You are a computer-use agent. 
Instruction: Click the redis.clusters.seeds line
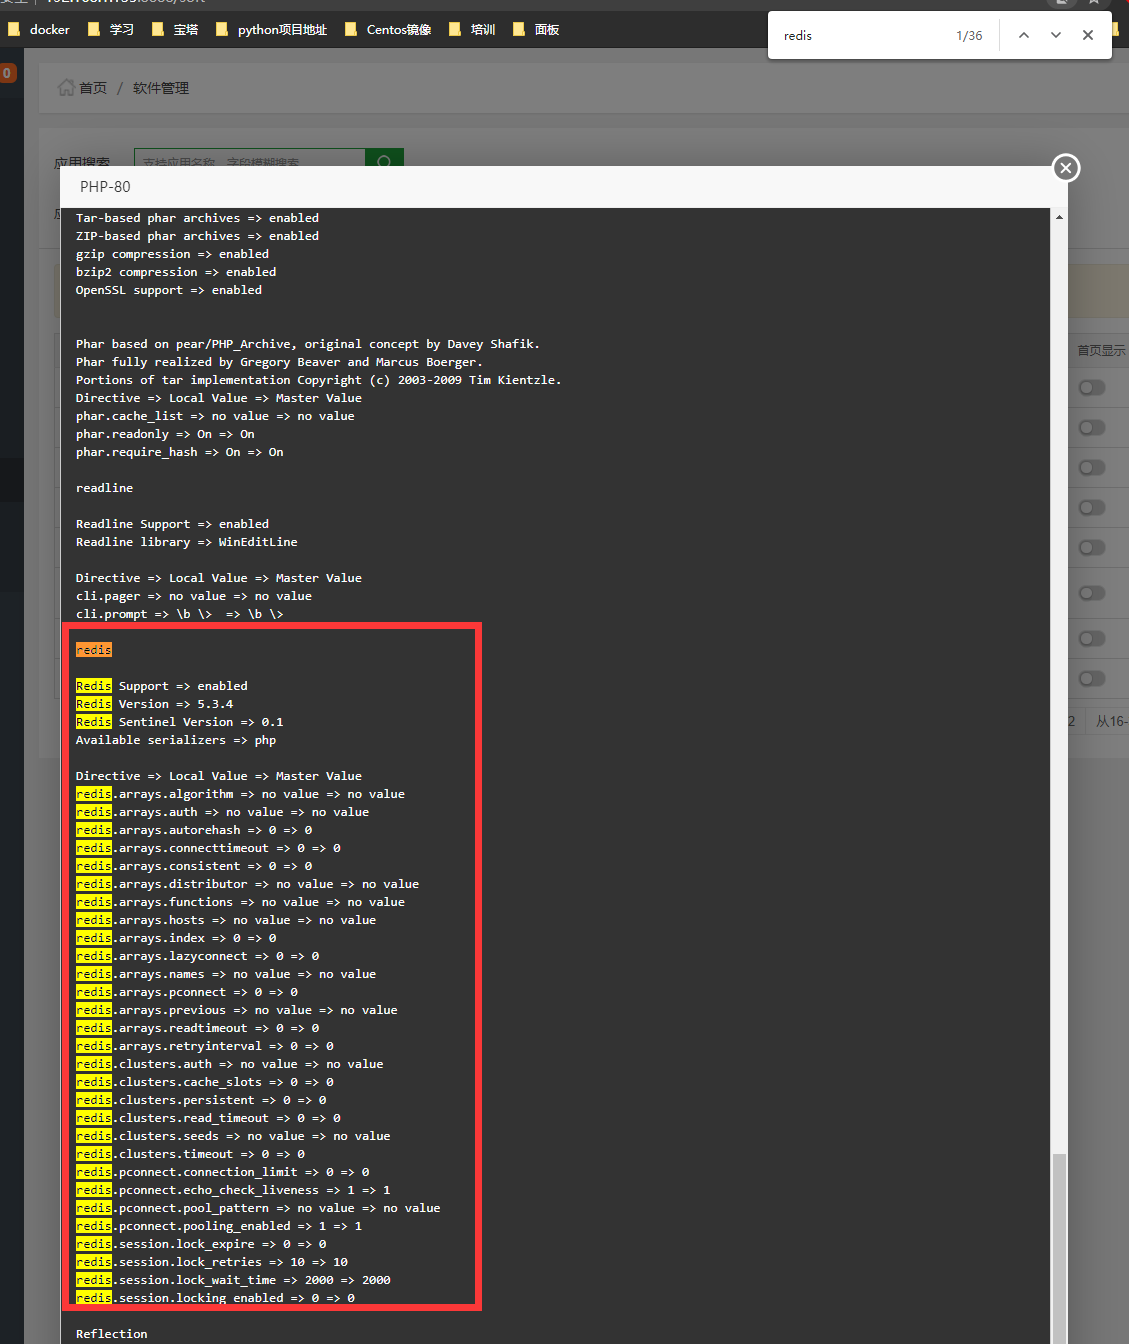(234, 1136)
